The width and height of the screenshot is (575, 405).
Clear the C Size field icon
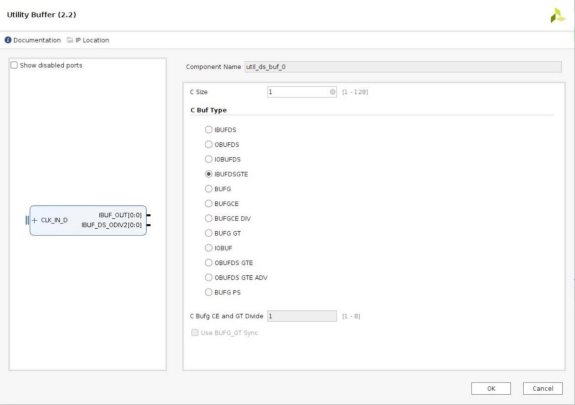coord(332,92)
